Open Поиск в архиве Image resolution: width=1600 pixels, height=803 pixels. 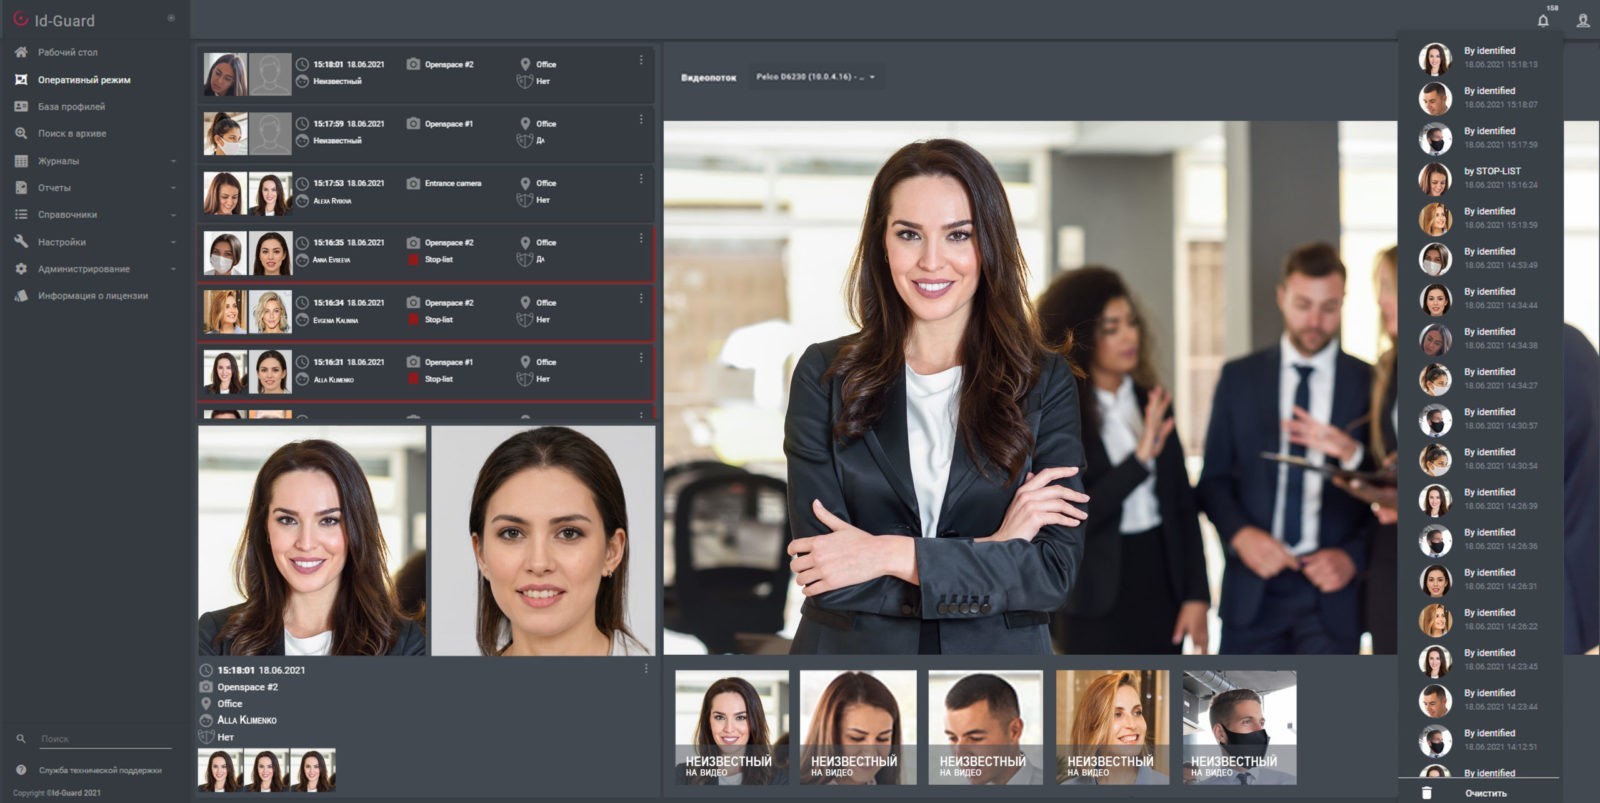(72, 134)
